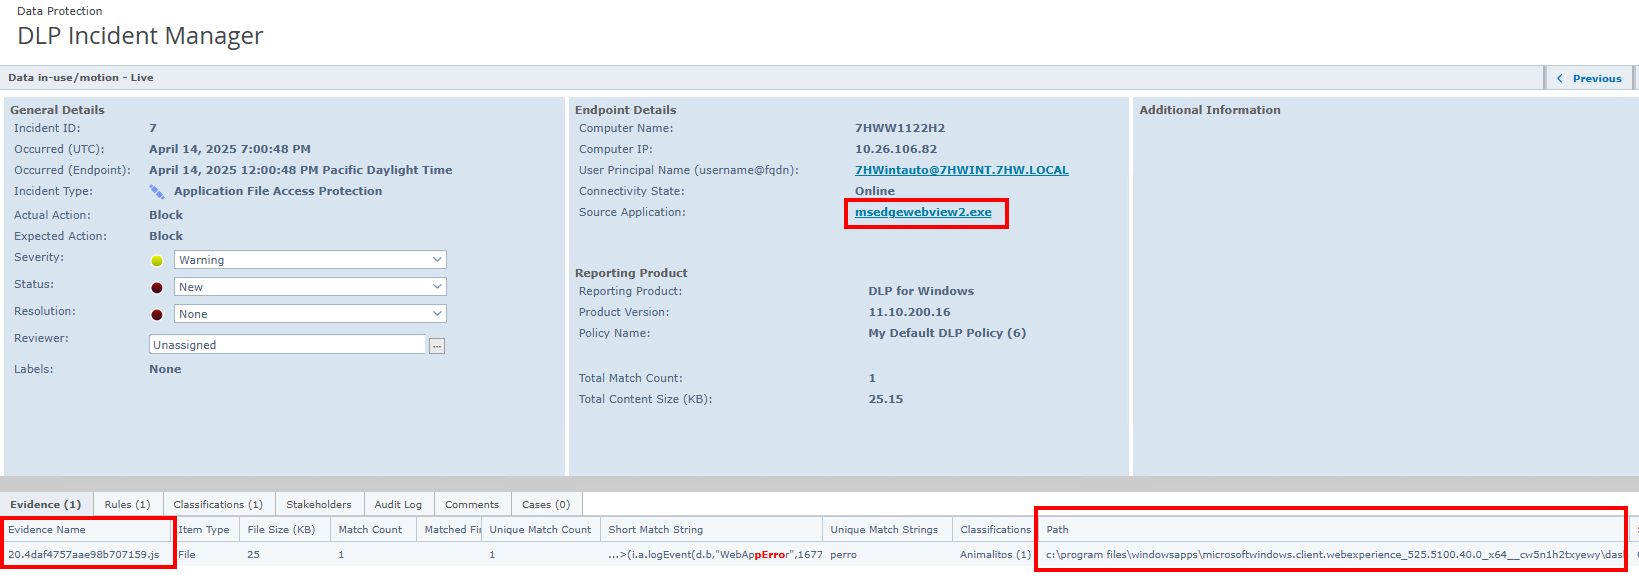Open the Stakeholders tab
The image size is (1639, 580).
coord(319,504)
